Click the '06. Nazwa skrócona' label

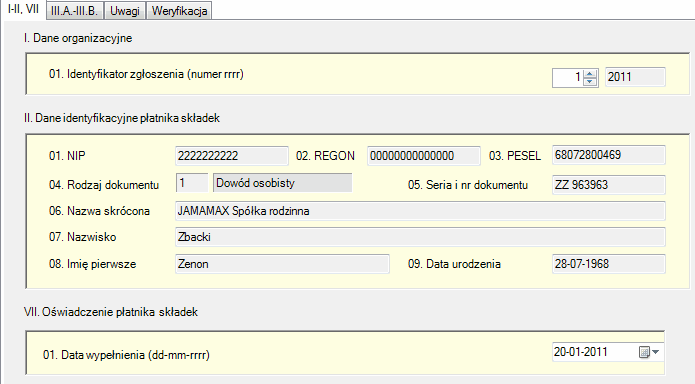click(x=99, y=211)
